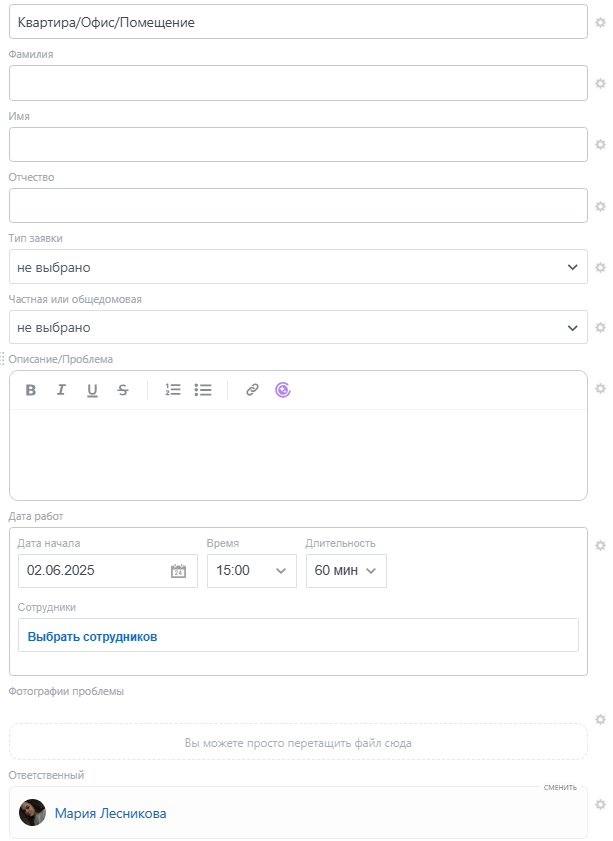The width and height of the screenshot is (613, 841).
Task: Open the Частная или общедомовая dropdown
Action: 298,328
